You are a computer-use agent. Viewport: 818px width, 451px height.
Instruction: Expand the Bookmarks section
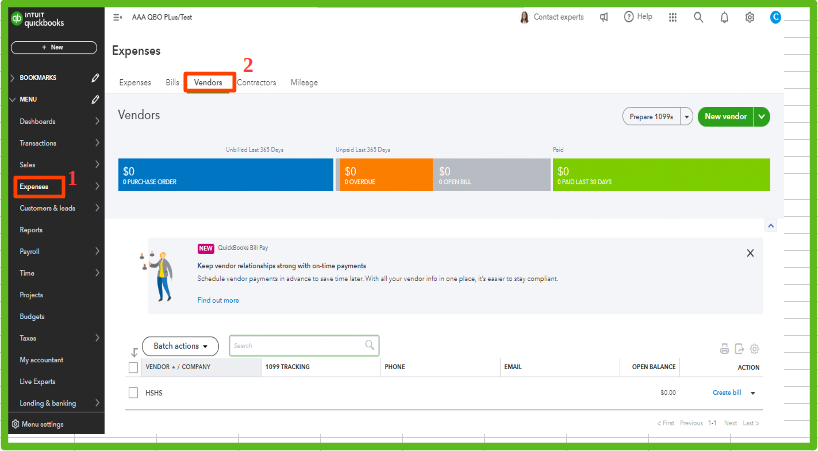(x=13, y=78)
